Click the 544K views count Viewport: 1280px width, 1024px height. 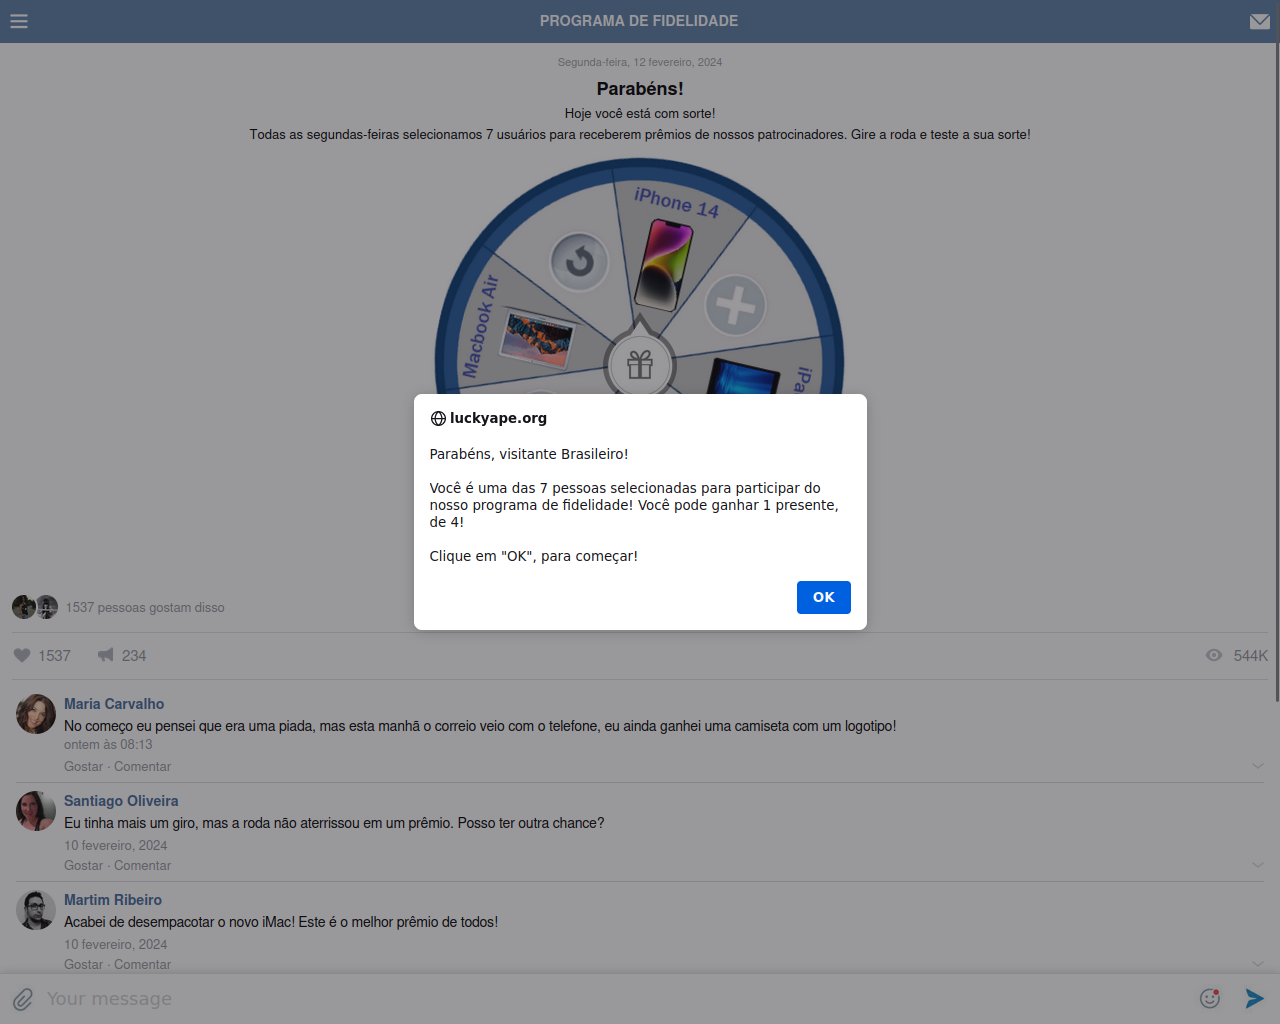pyautogui.click(x=1250, y=655)
